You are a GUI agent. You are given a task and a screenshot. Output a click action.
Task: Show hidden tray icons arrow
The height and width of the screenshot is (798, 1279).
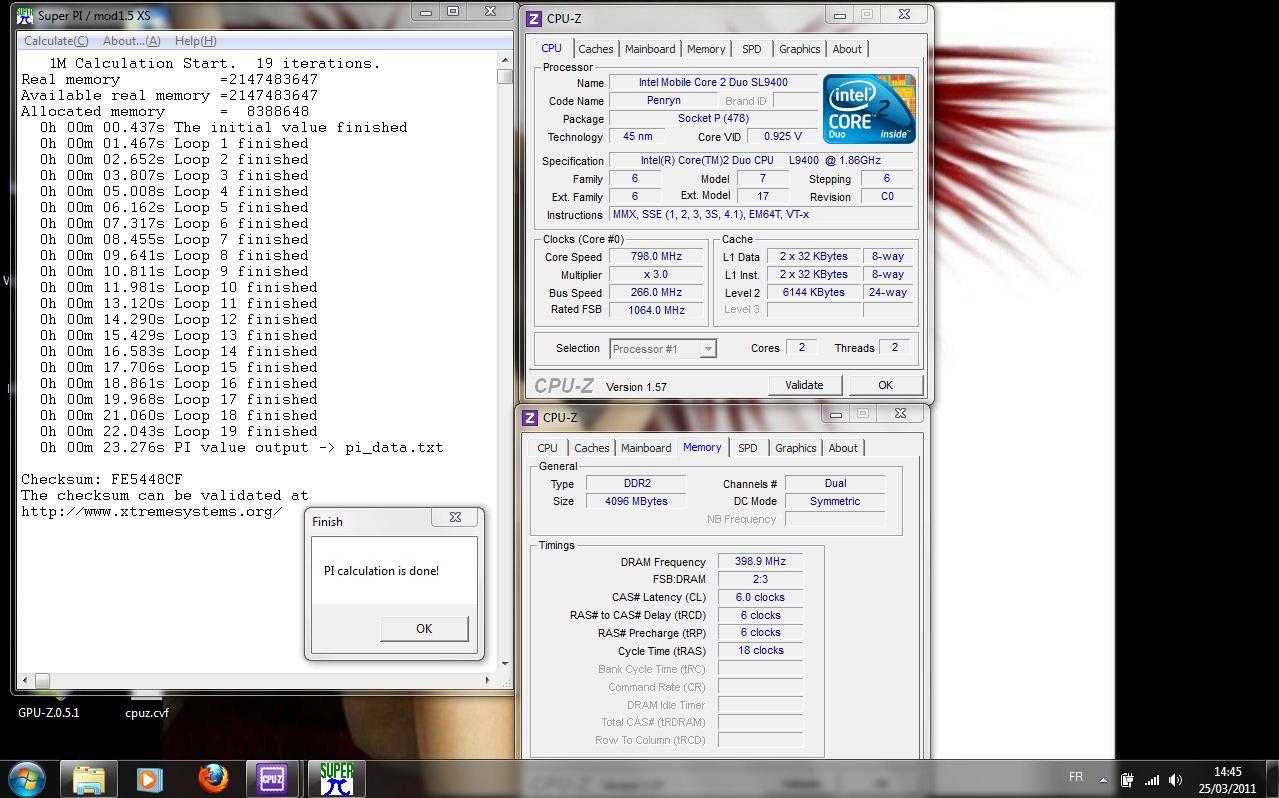[x=1104, y=779]
